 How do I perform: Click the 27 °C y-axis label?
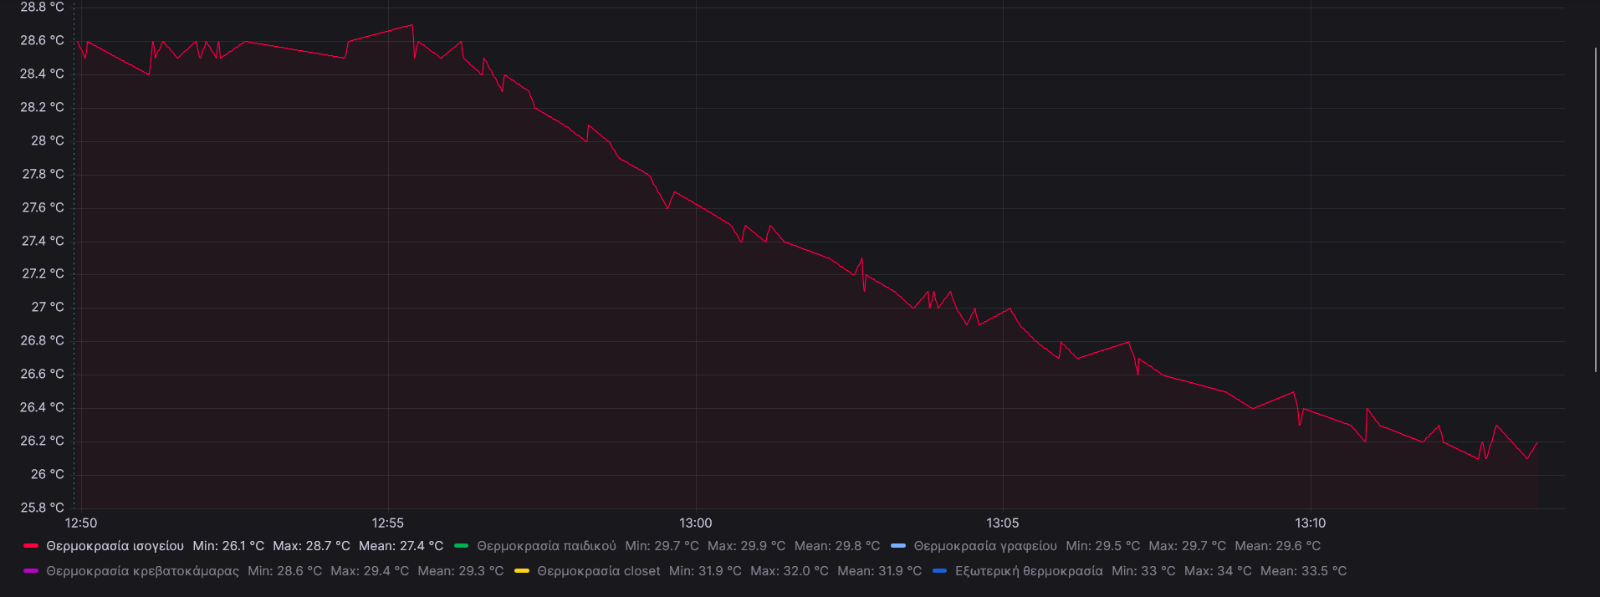47,307
